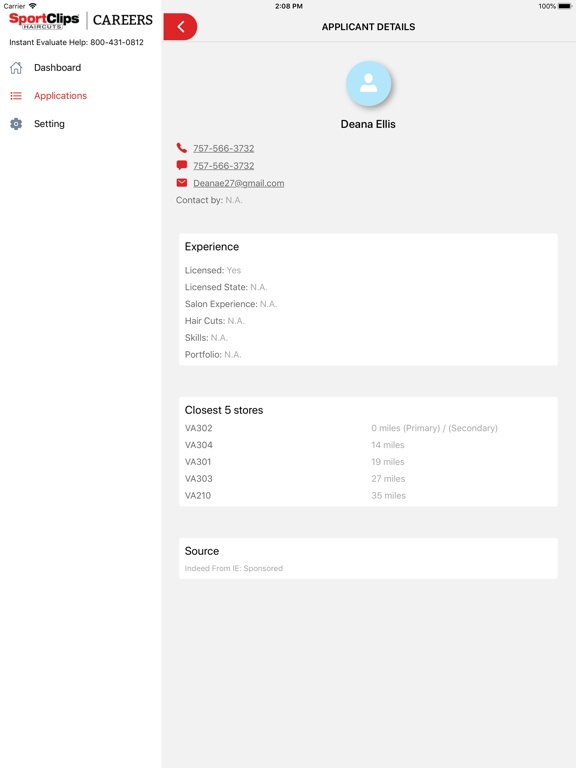
Task: Tap the red email envelope icon
Action: (x=182, y=183)
